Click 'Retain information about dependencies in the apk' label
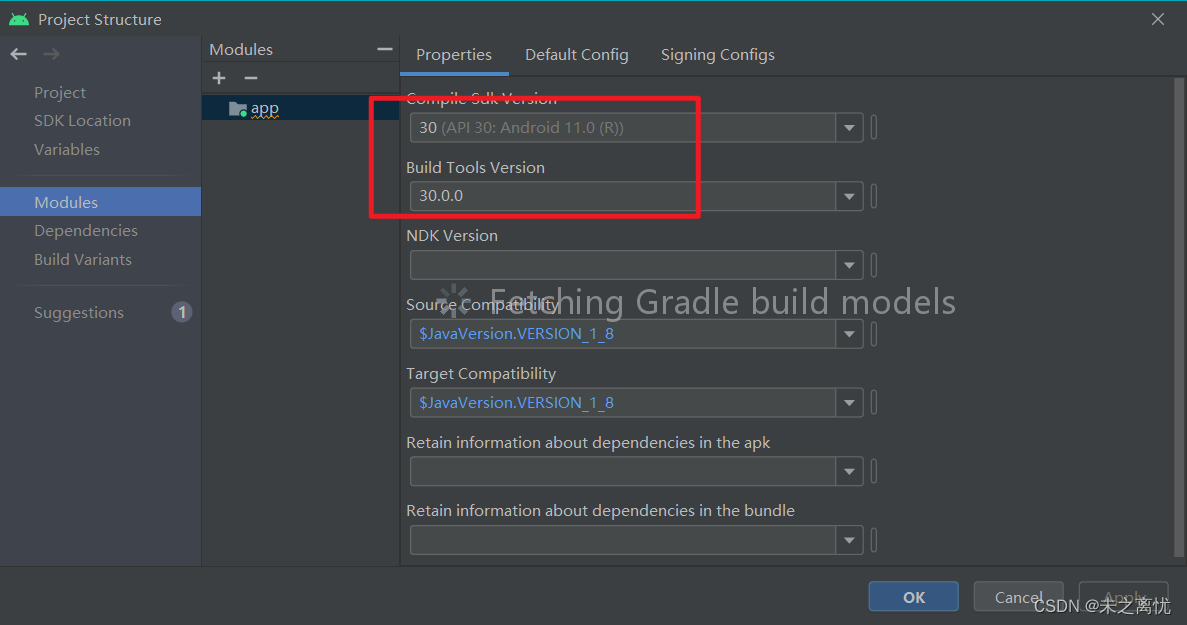 pyautogui.click(x=588, y=442)
